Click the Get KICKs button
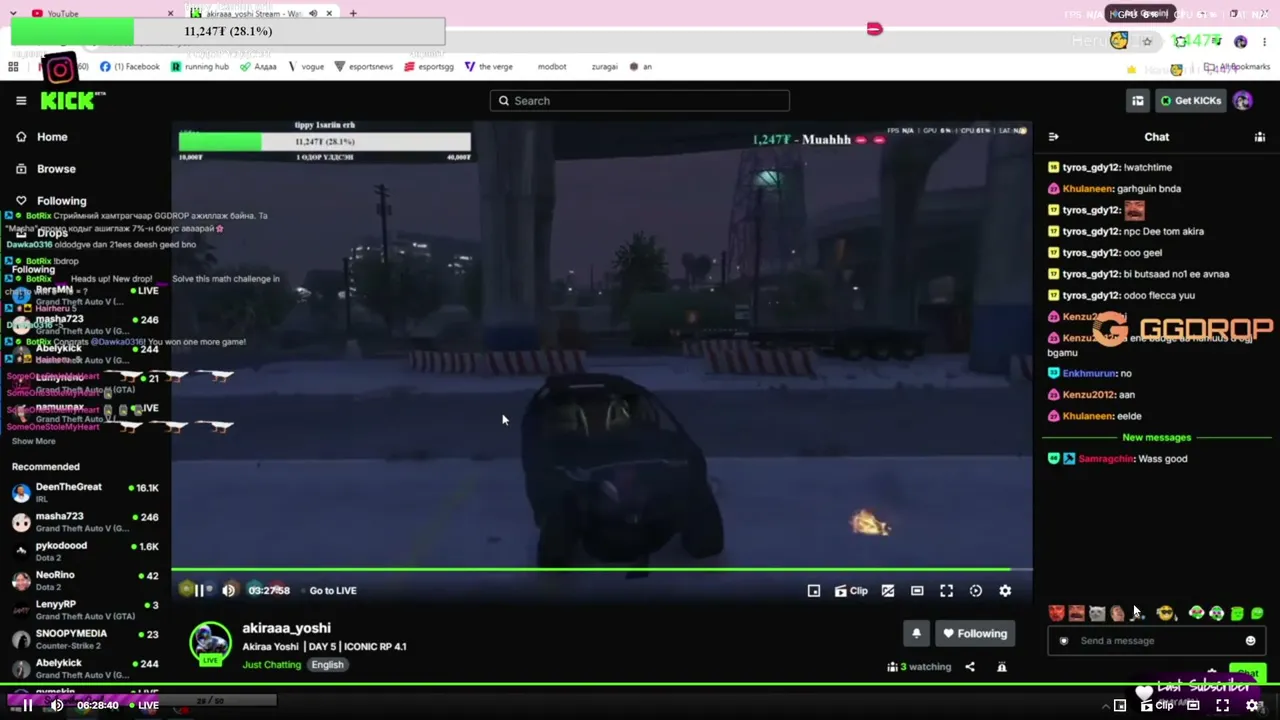Screen dimensions: 1280x720 pyautogui.click(x=1190, y=101)
